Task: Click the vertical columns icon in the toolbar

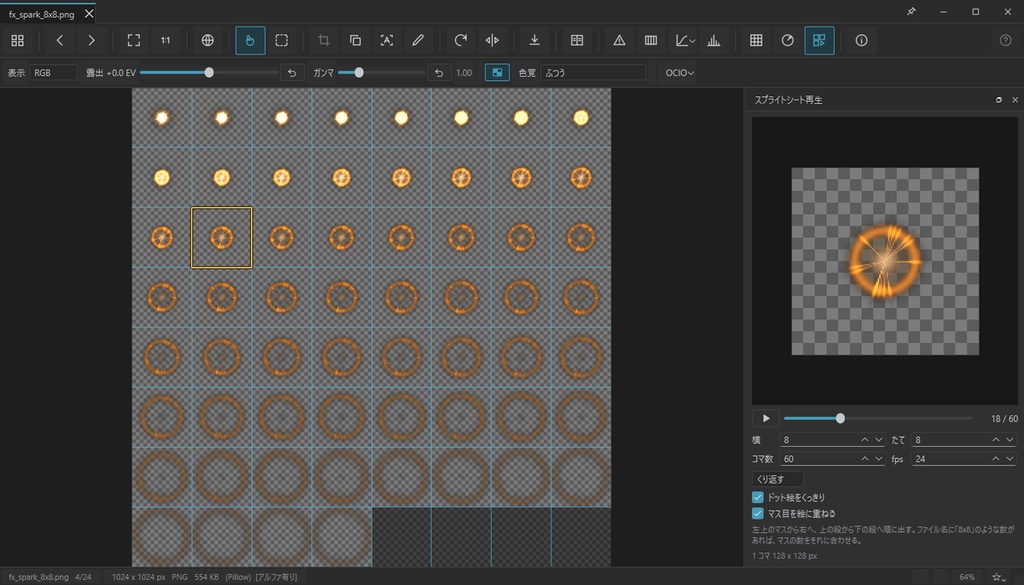Action: point(650,40)
